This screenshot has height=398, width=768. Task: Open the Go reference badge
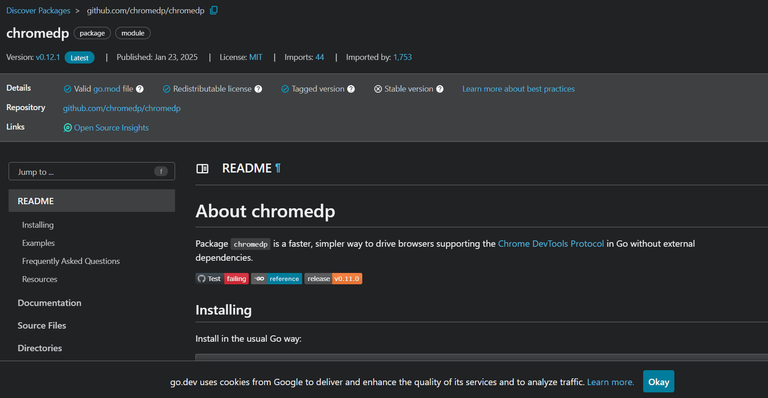click(x=277, y=279)
